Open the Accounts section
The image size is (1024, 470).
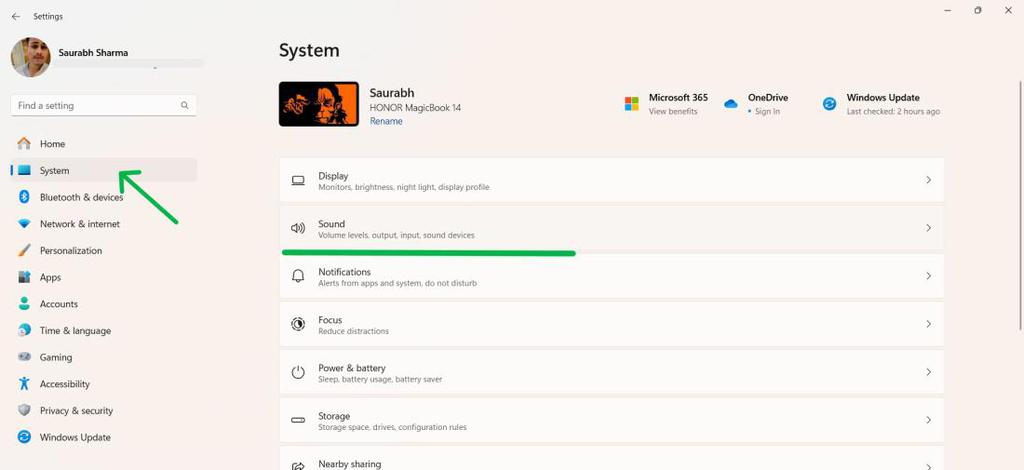pos(58,304)
